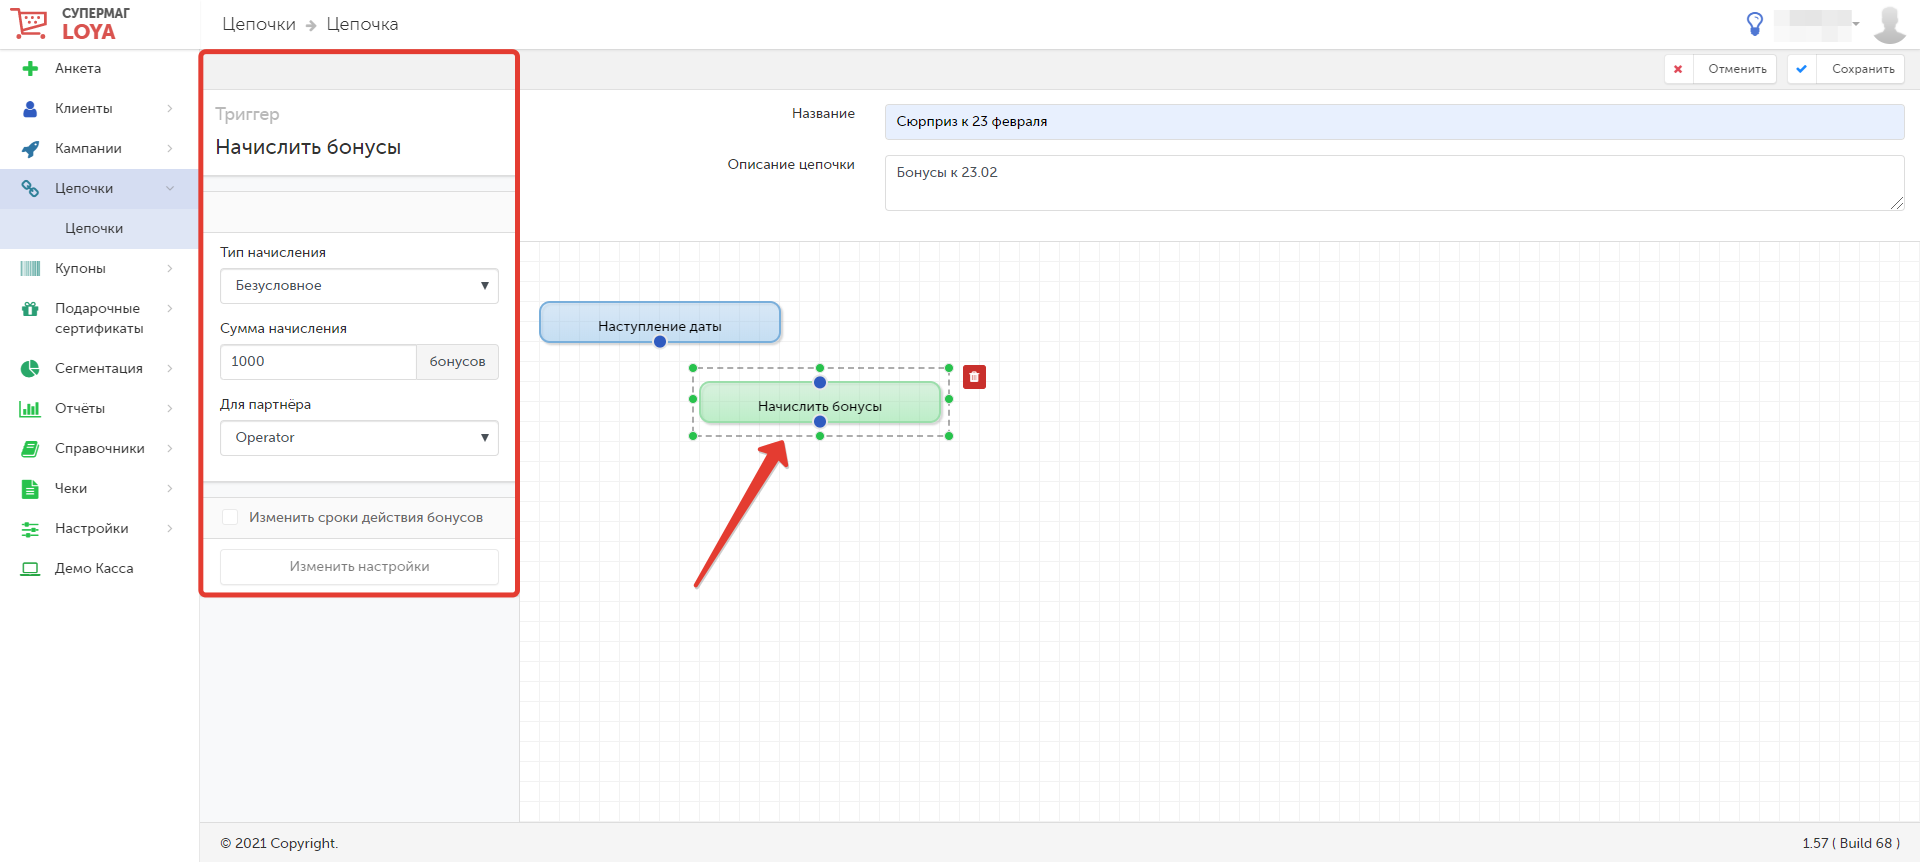Click the Цепочка breadcrumb text
Image resolution: width=1920 pixels, height=862 pixels.
click(362, 24)
